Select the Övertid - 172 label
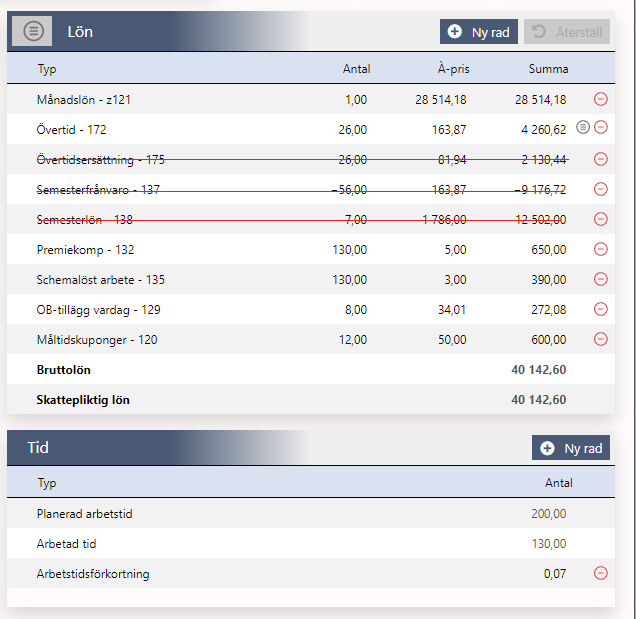This screenshot has width=636, height=619. (x=71, y=130)
